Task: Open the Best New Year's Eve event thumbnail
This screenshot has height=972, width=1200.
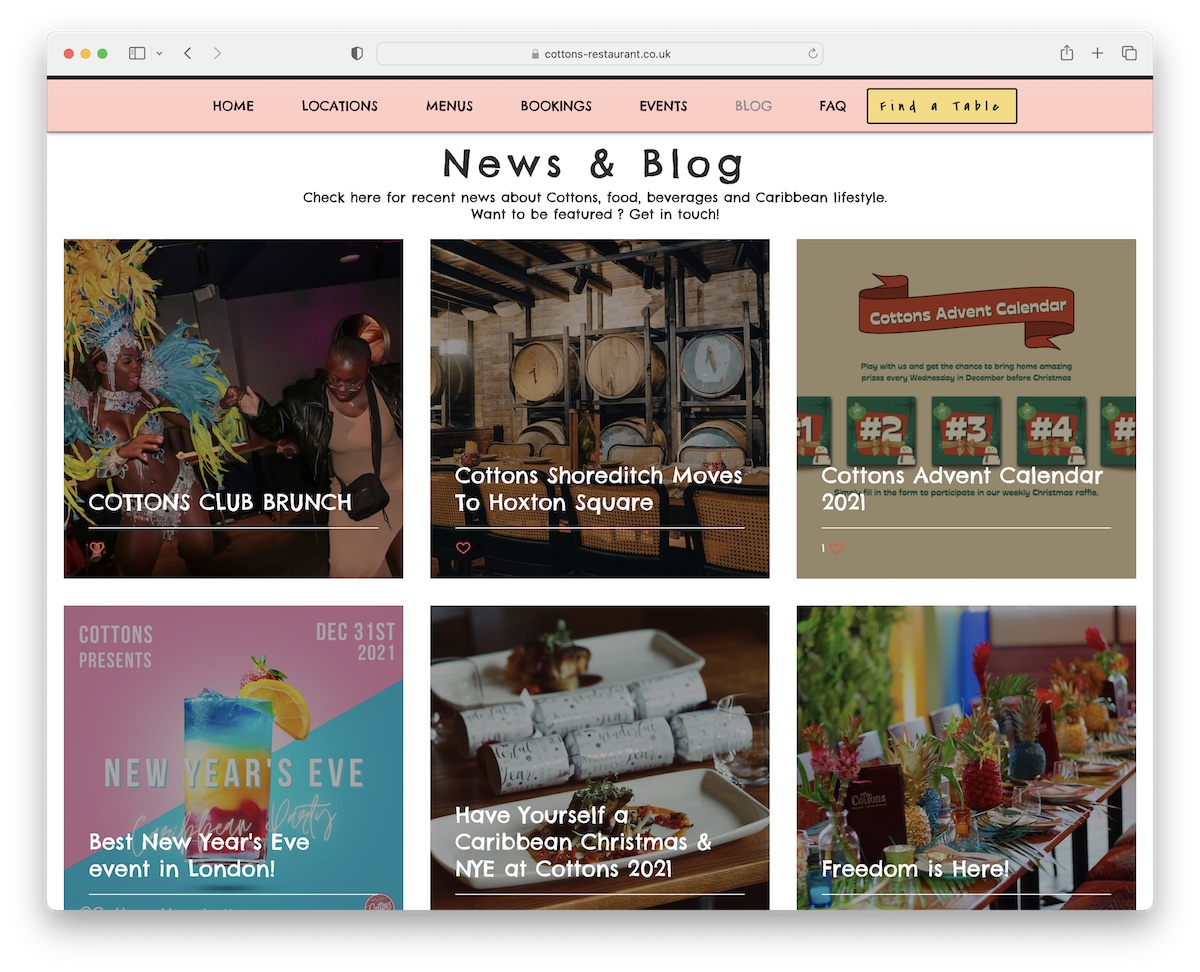Action: pyautogui.click(x=234, y=758)
